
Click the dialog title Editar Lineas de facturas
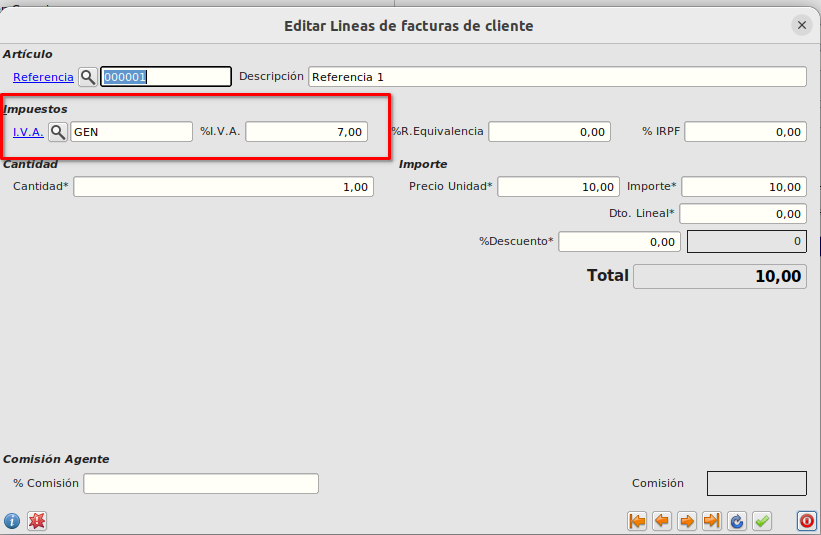coord(409,26)
